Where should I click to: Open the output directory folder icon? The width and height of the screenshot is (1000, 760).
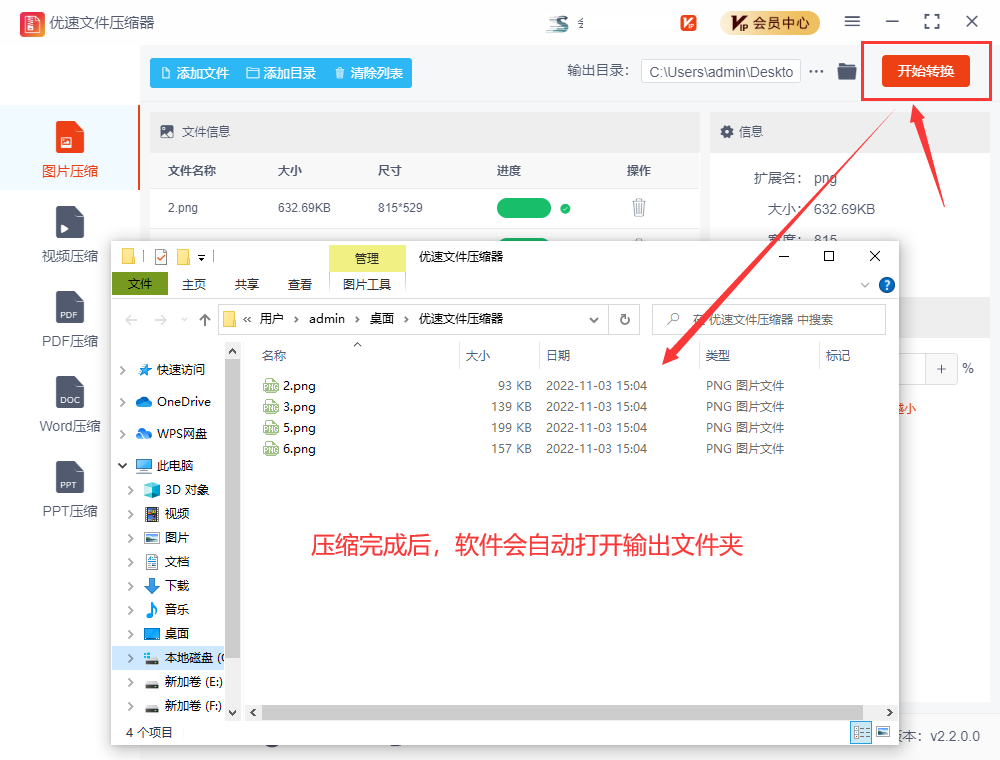(x=847, y=71)
